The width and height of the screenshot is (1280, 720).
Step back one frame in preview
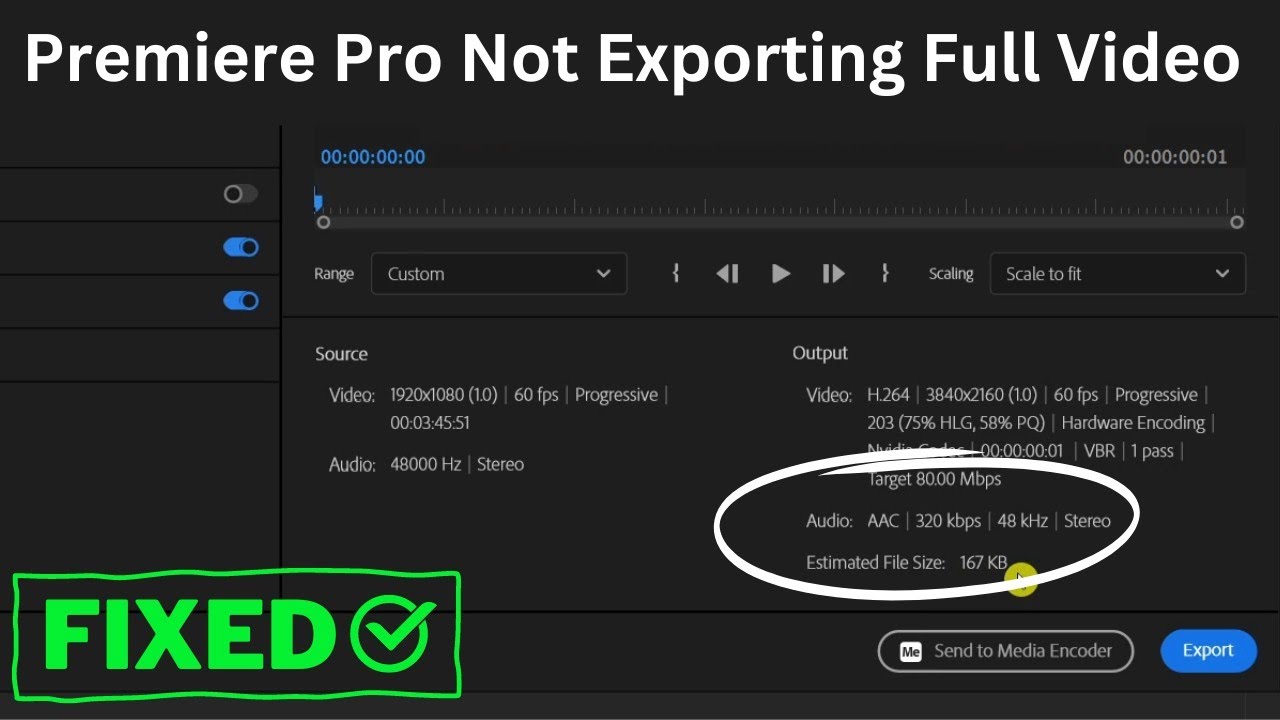point(728,274)
